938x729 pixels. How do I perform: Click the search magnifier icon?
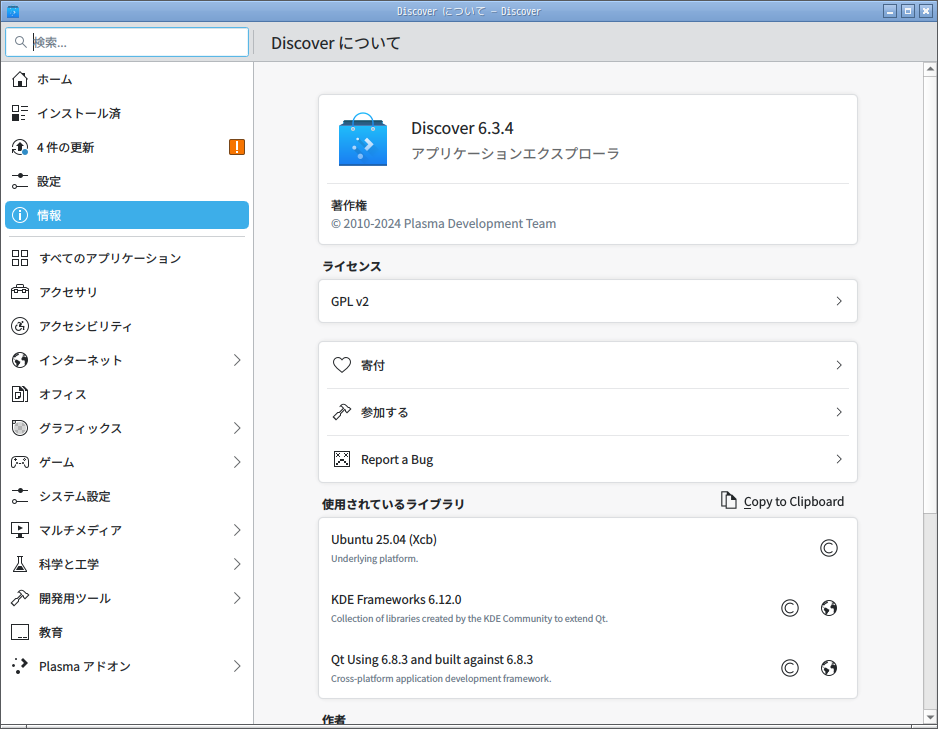tap(20, 42)
